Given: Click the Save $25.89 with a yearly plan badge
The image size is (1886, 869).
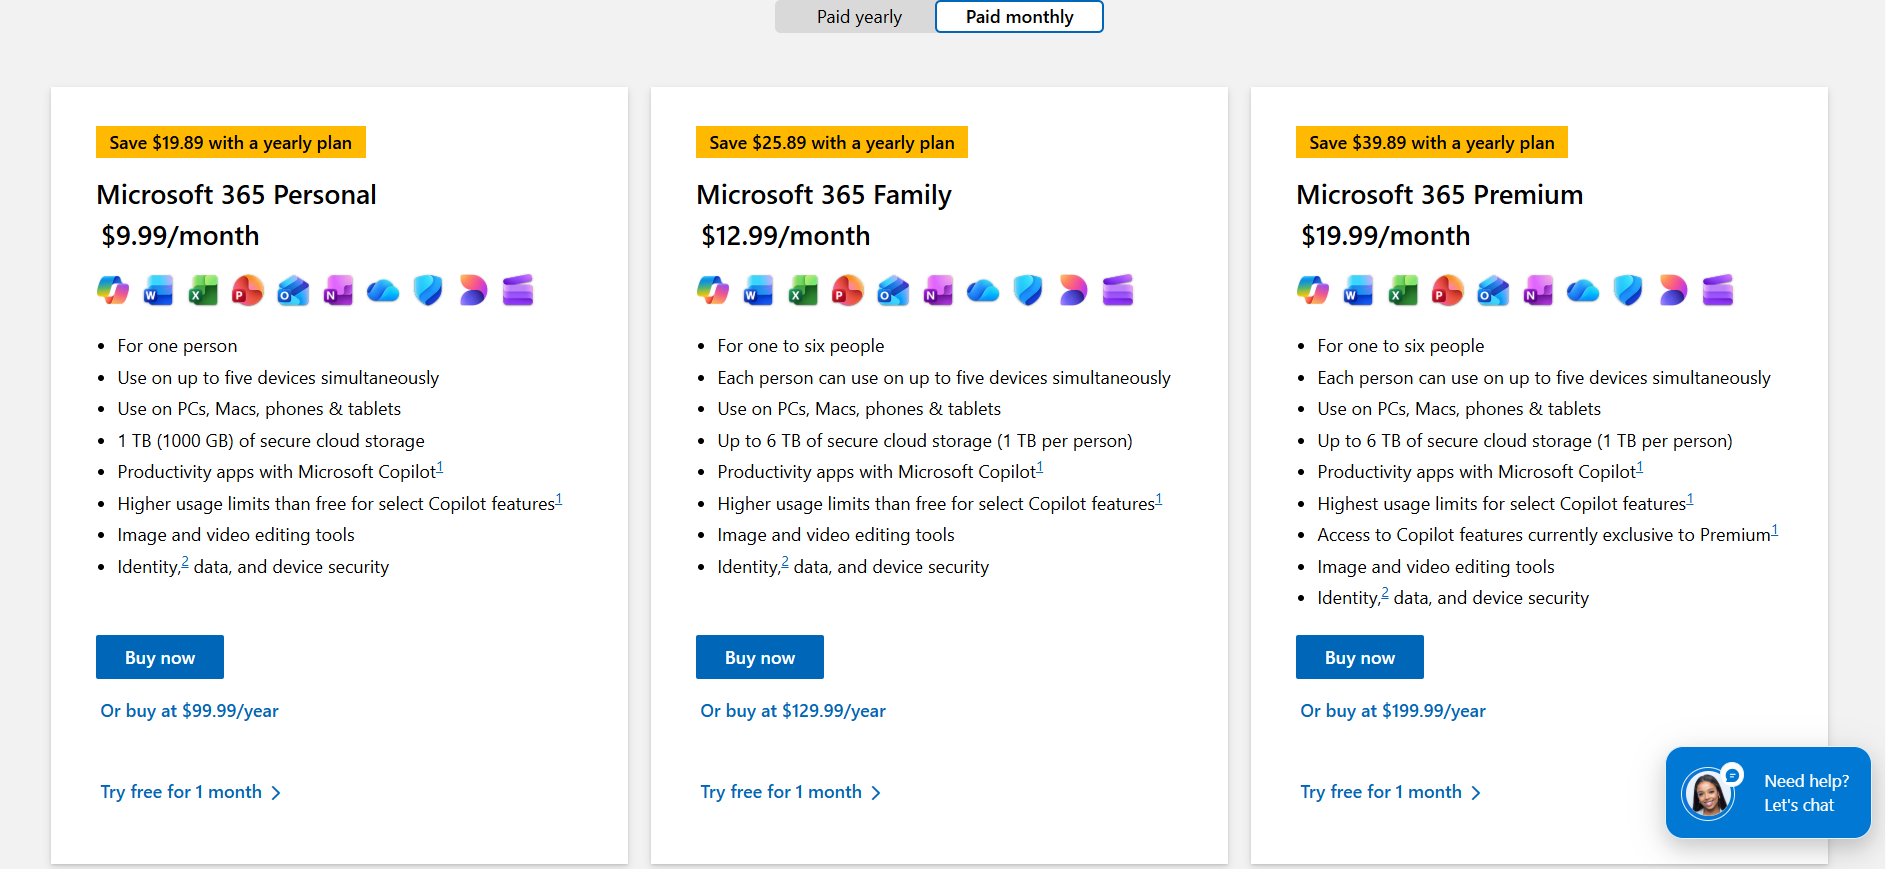Looking at the screenshot, I should click(x=832, y=142).
